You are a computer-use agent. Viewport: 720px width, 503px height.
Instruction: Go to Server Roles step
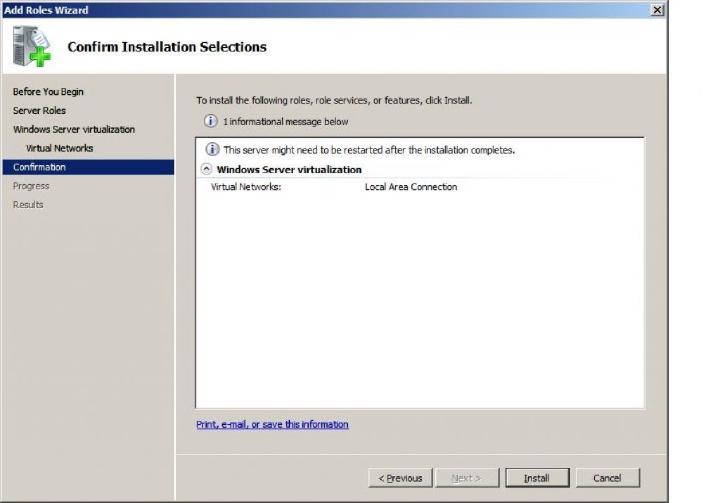39,111
